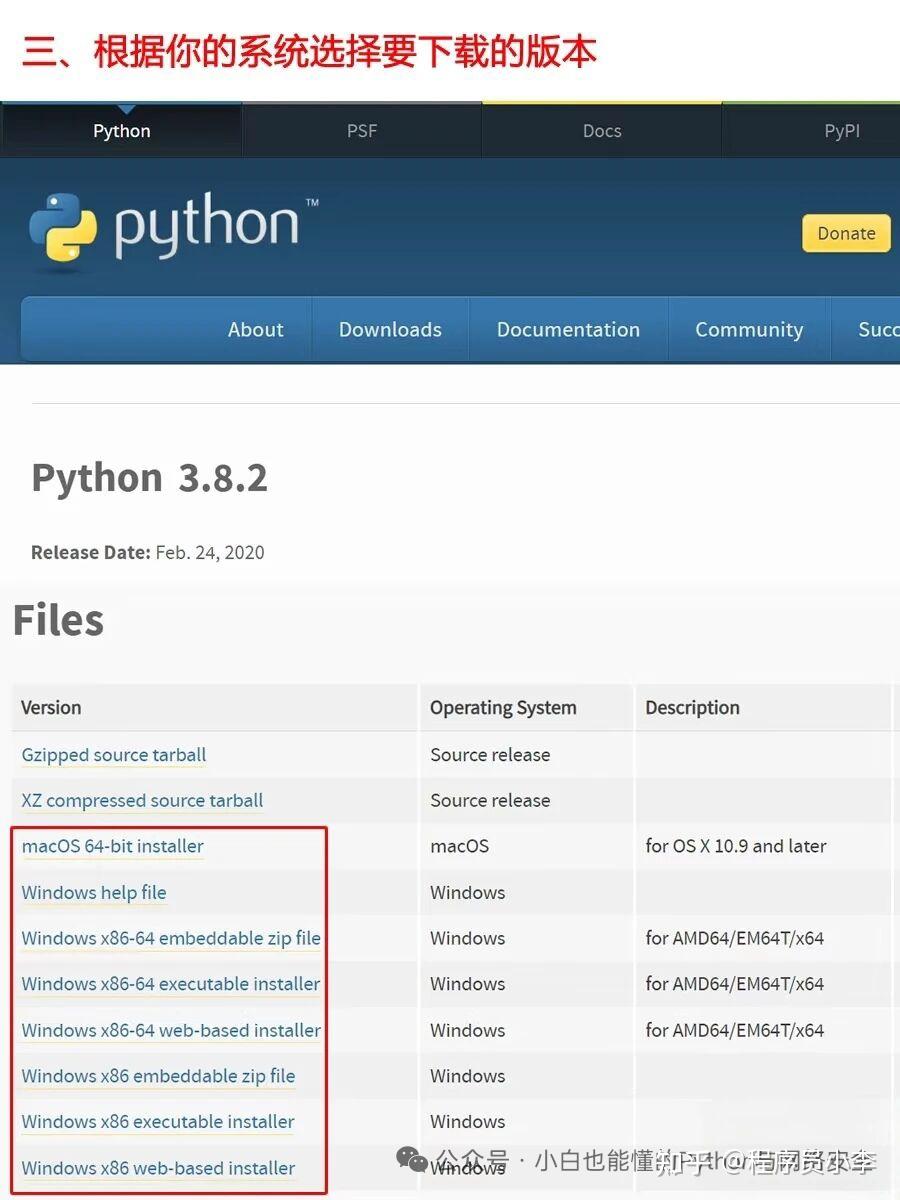
Task: Open the Community menu
Action: [x=748, y=329]
